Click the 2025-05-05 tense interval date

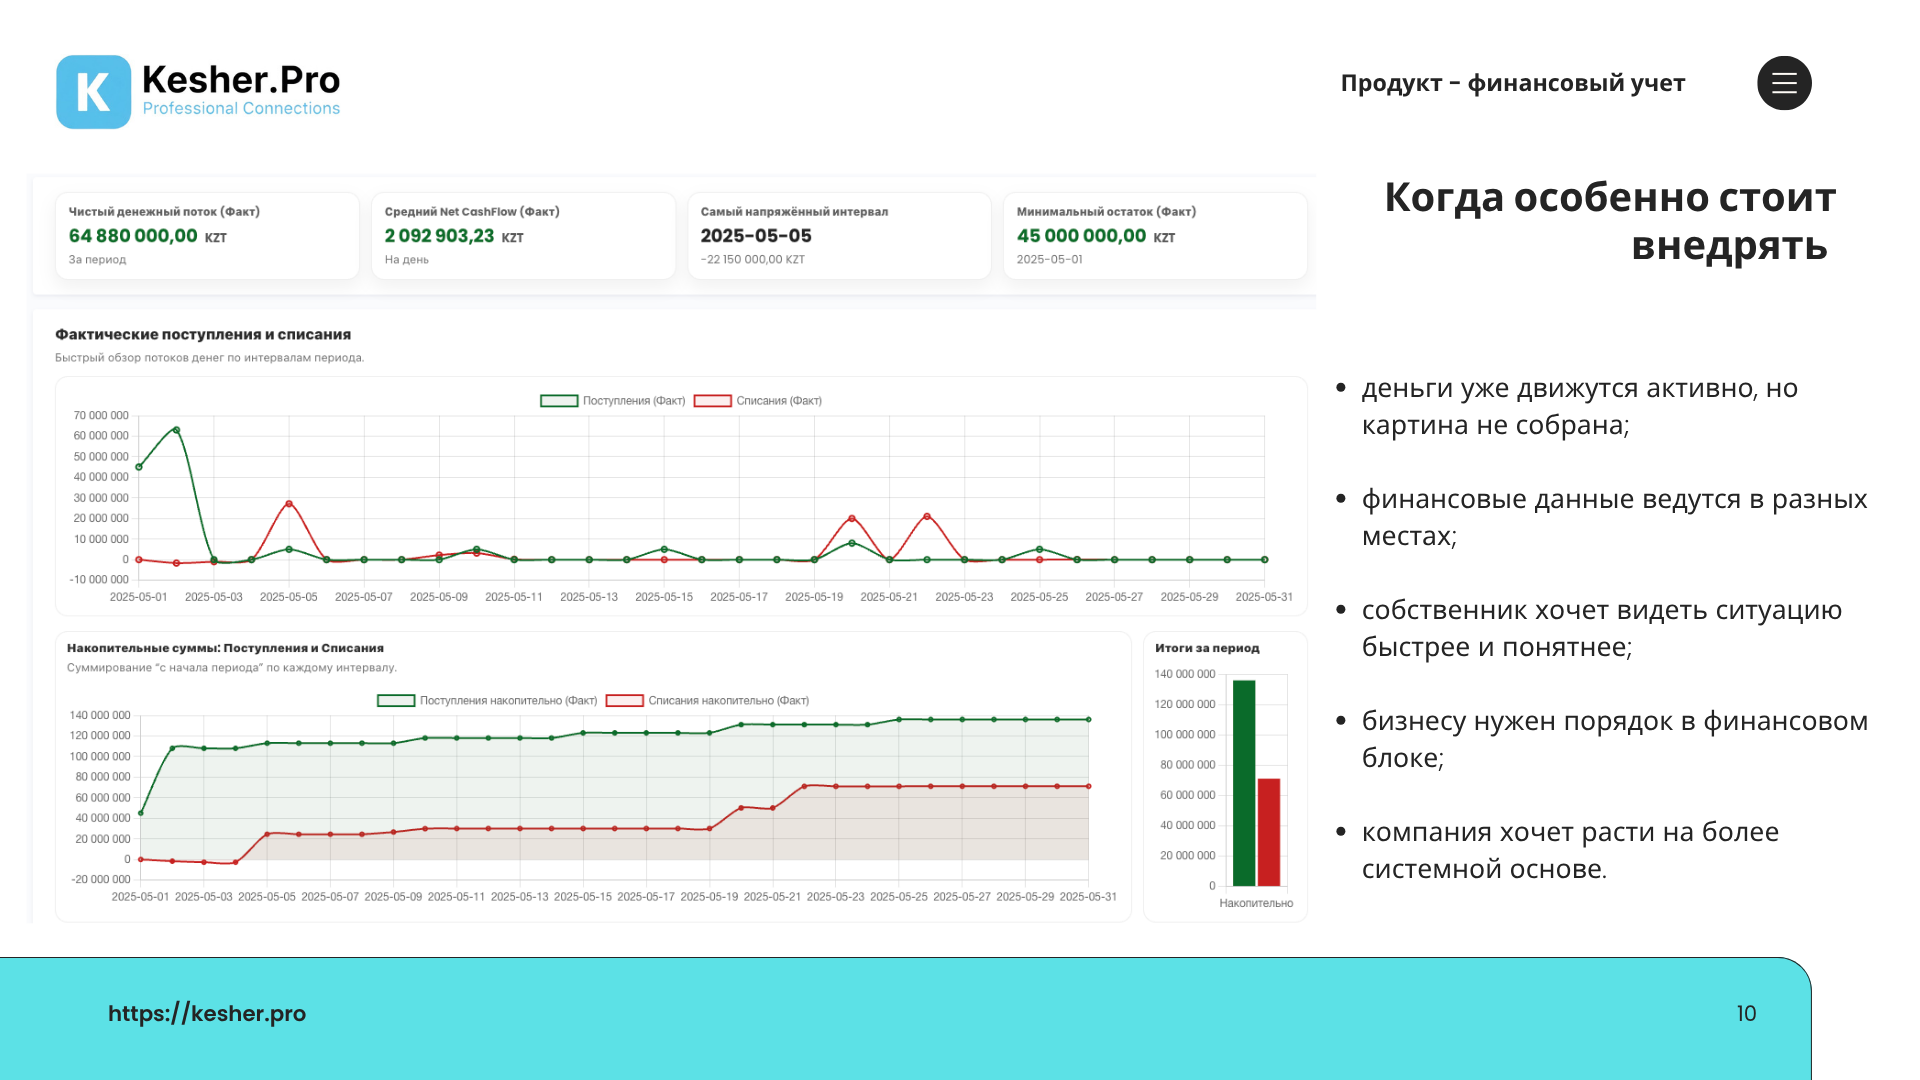click(756, 236)
